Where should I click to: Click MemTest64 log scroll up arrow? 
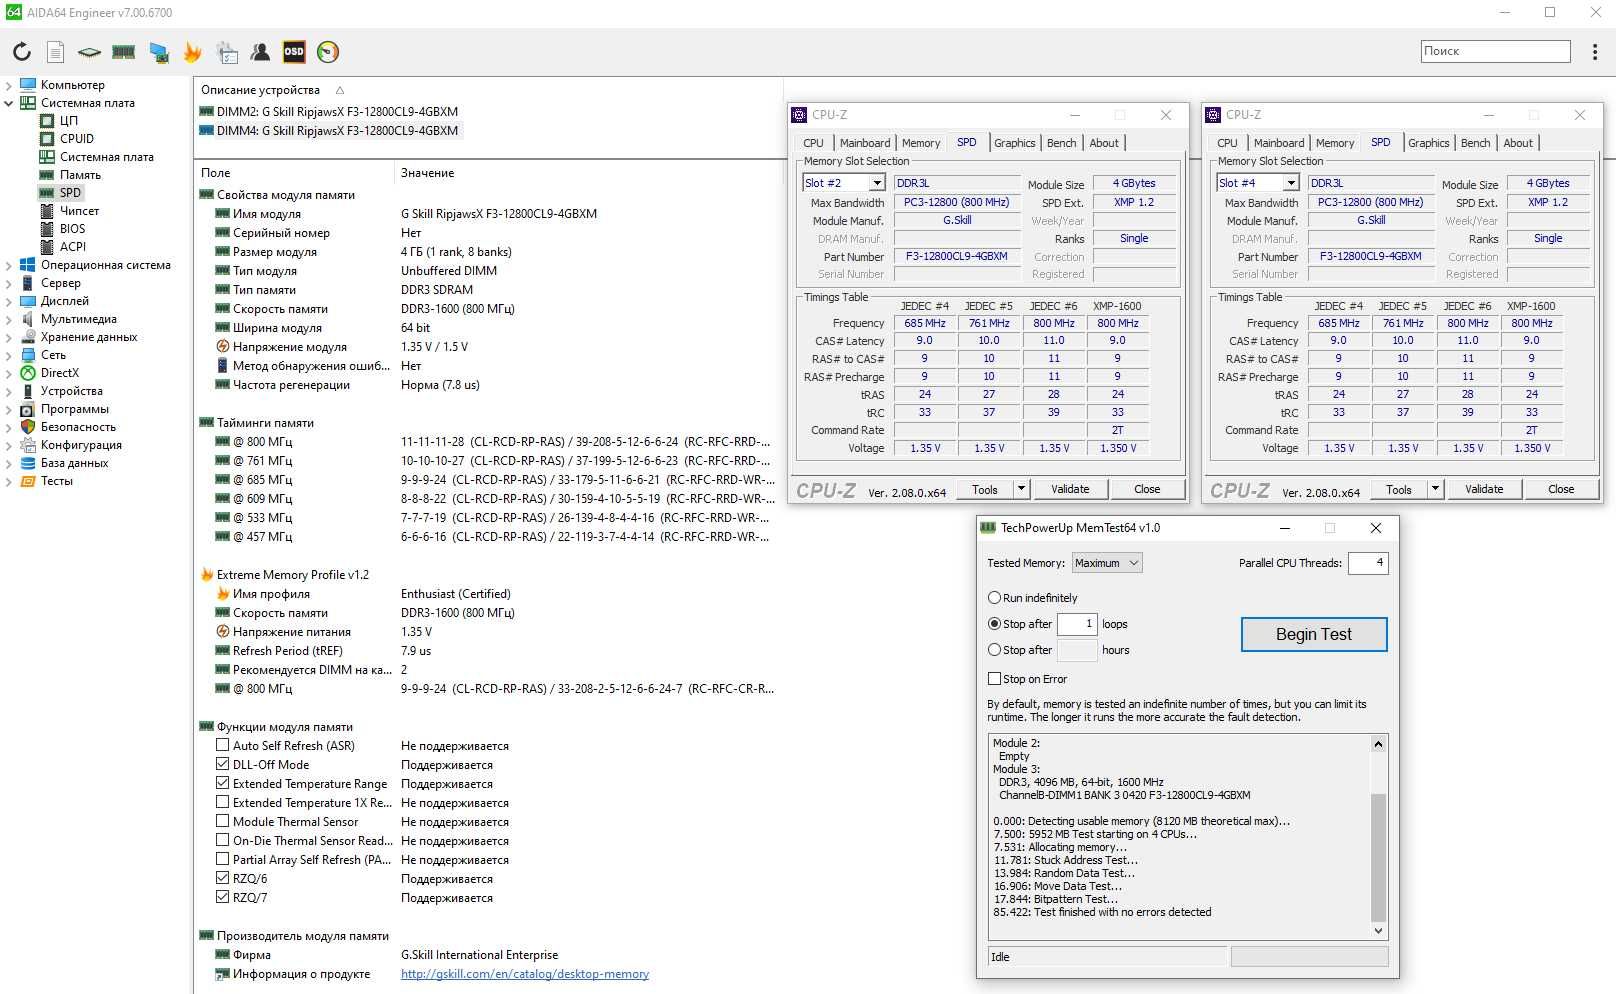[x=1378, y=744]
